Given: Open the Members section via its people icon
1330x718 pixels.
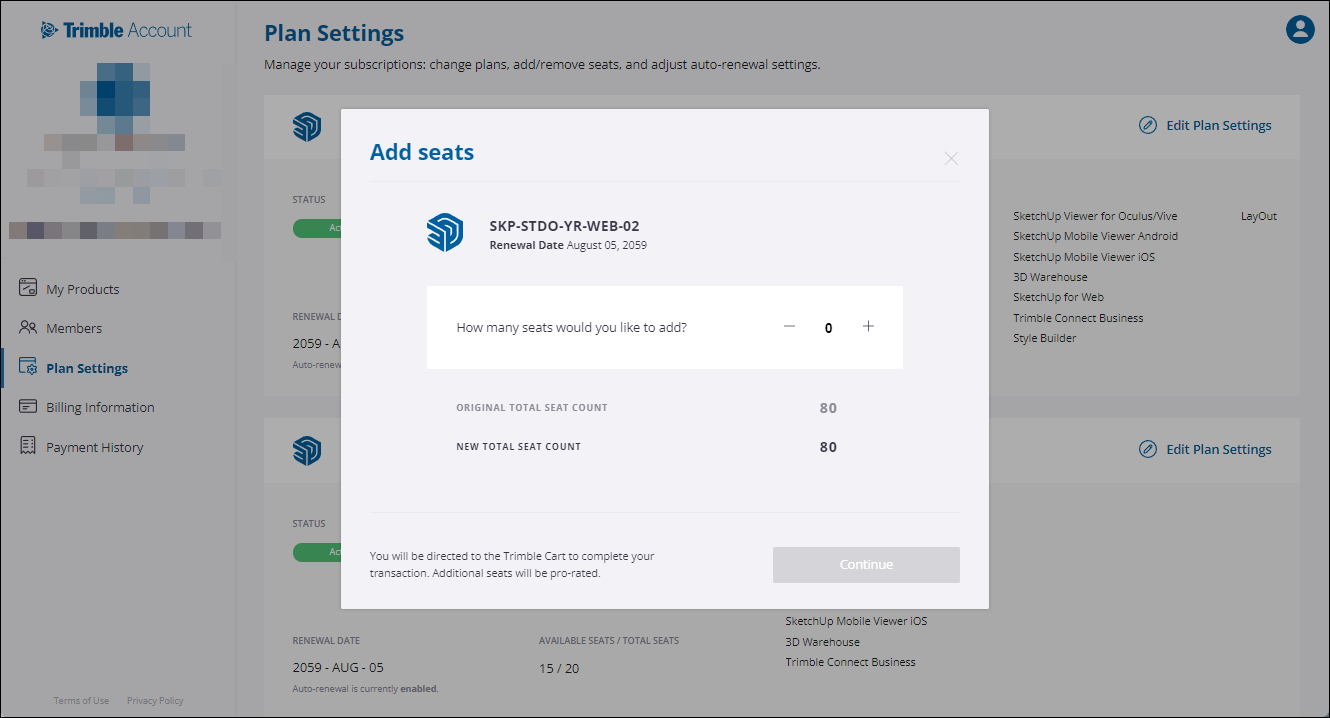Looking at the screenshot, I should coord(27,328).
